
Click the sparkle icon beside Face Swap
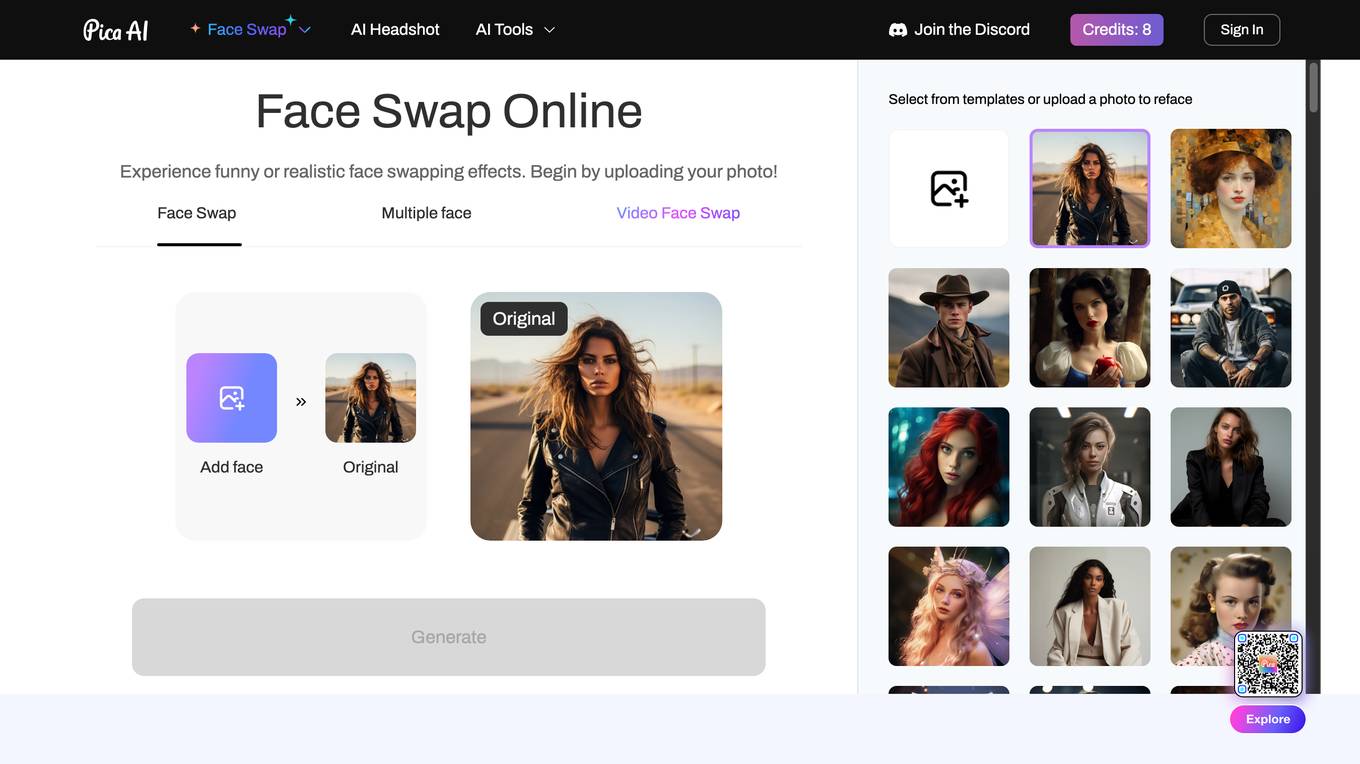pos(195,29)
